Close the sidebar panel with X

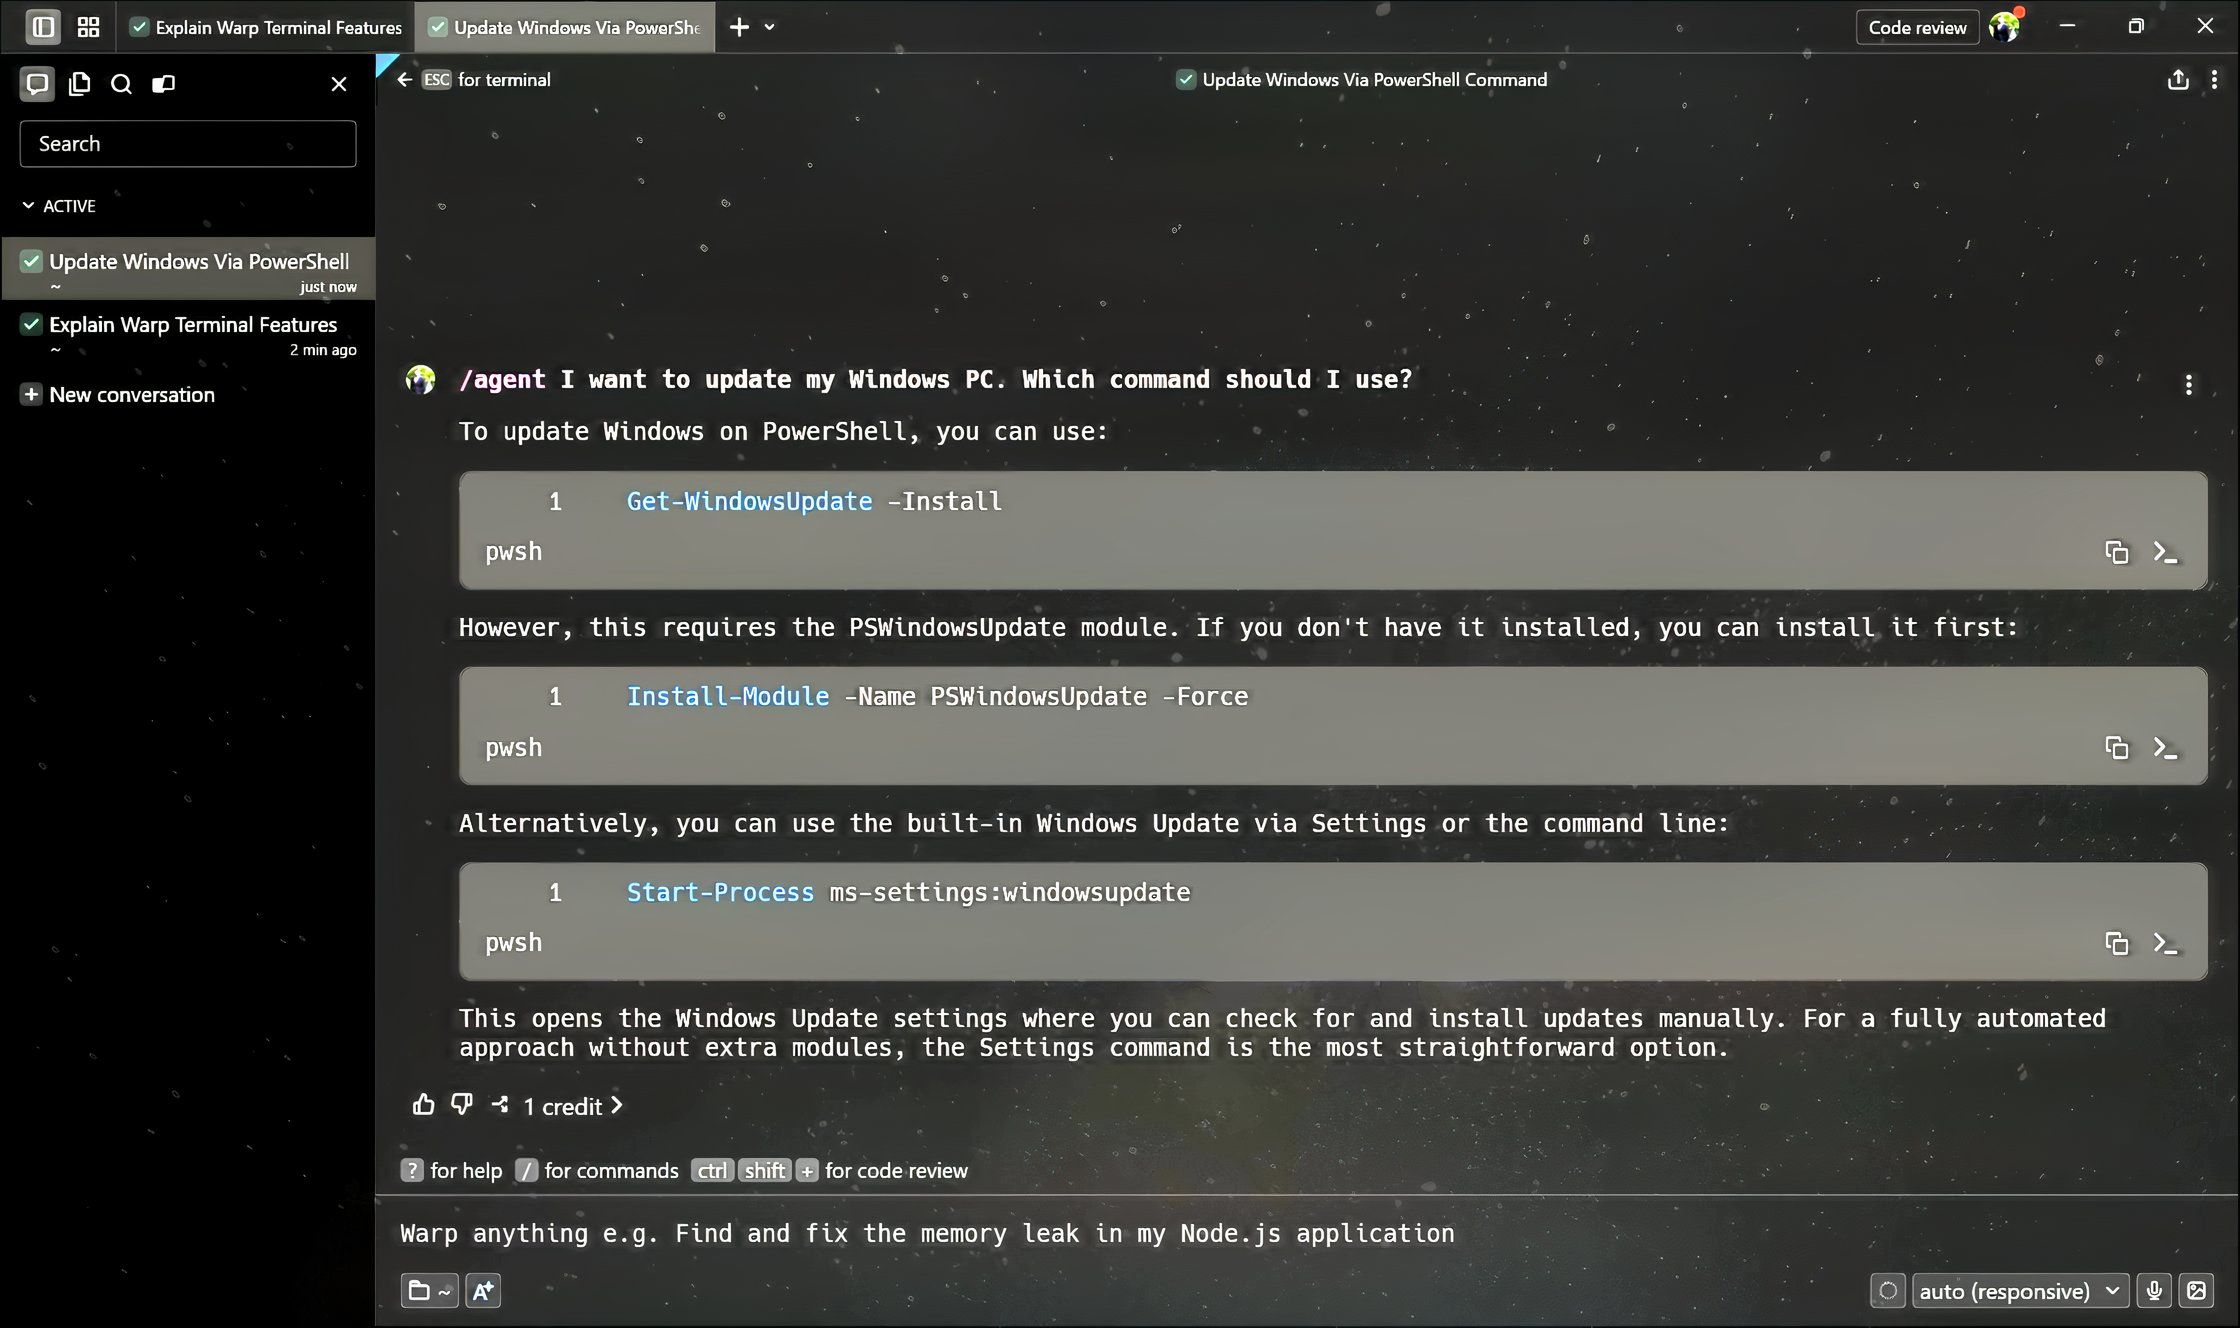click(339, 84)
